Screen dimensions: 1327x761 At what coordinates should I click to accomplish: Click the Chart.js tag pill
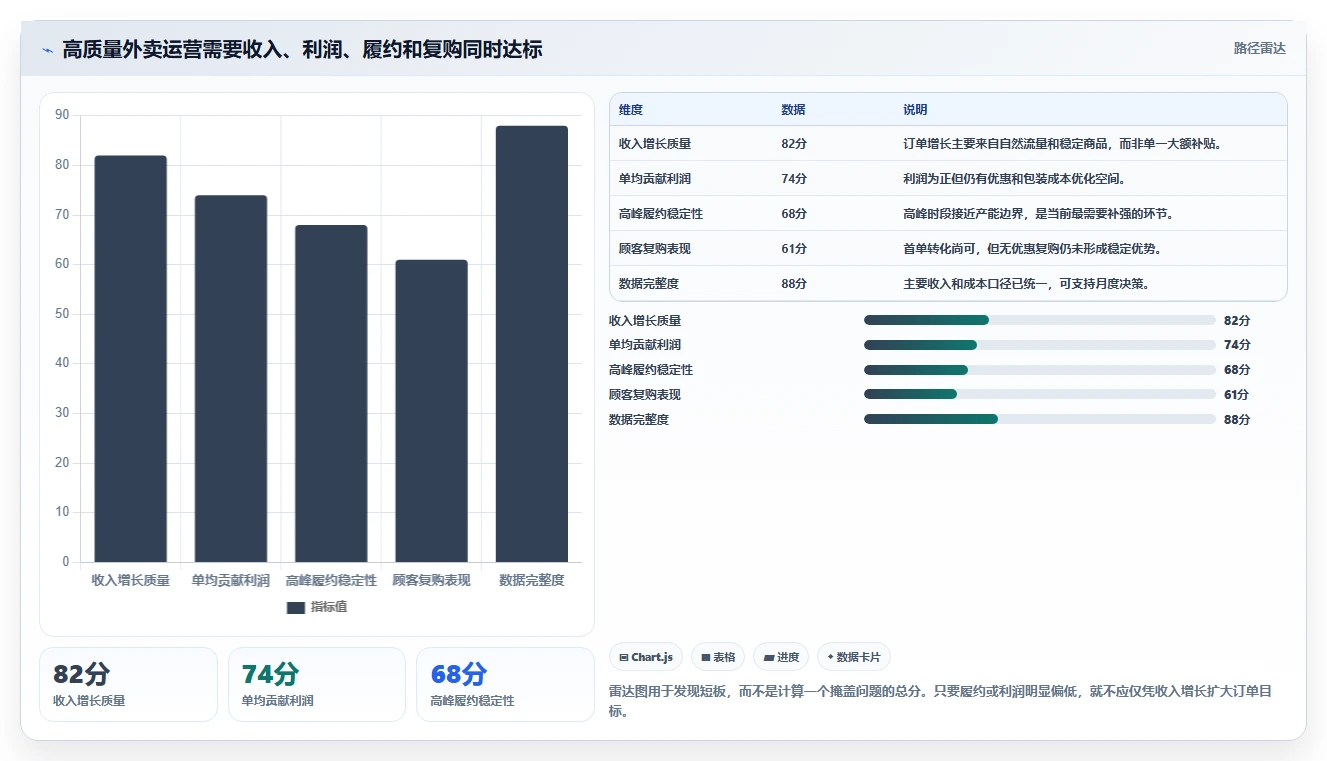tap(646, 657)
